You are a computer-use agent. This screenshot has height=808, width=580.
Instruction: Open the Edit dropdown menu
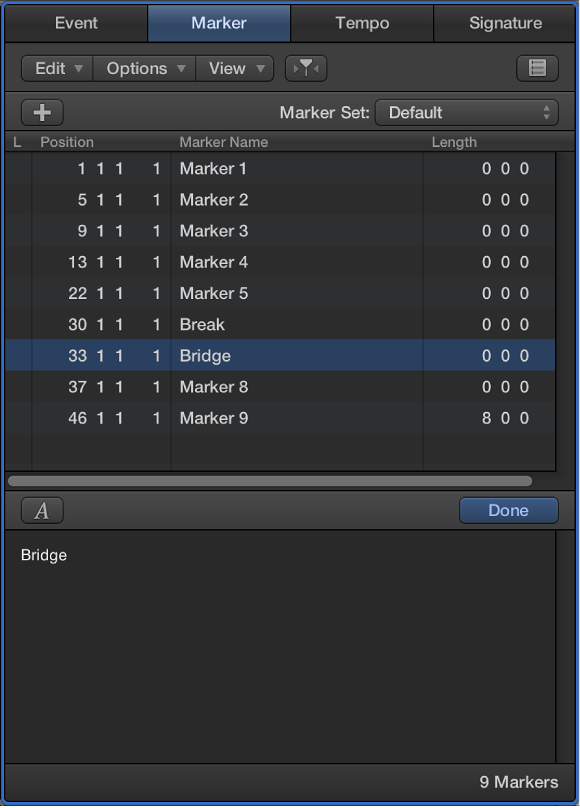(x=56, y=68)
